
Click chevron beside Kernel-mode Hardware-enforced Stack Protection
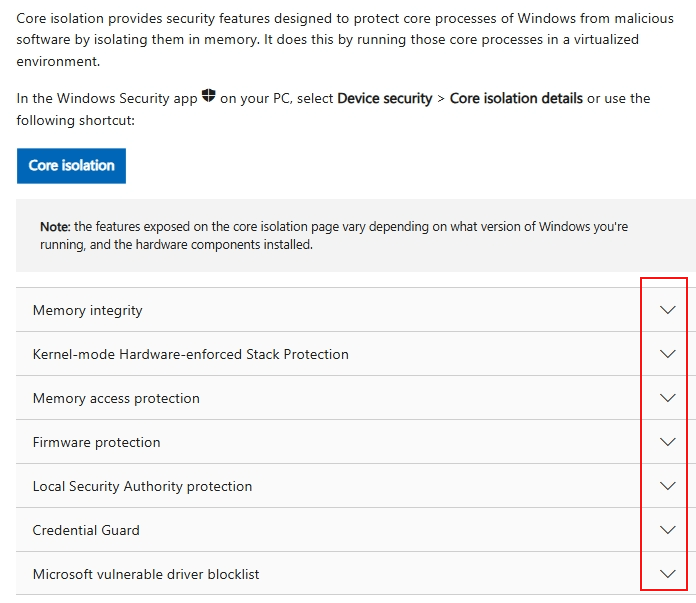[668, 354]
